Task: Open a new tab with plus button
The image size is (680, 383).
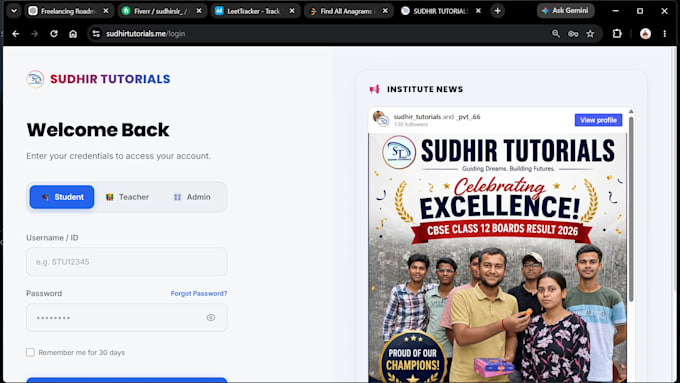Action: coord(497,11)
